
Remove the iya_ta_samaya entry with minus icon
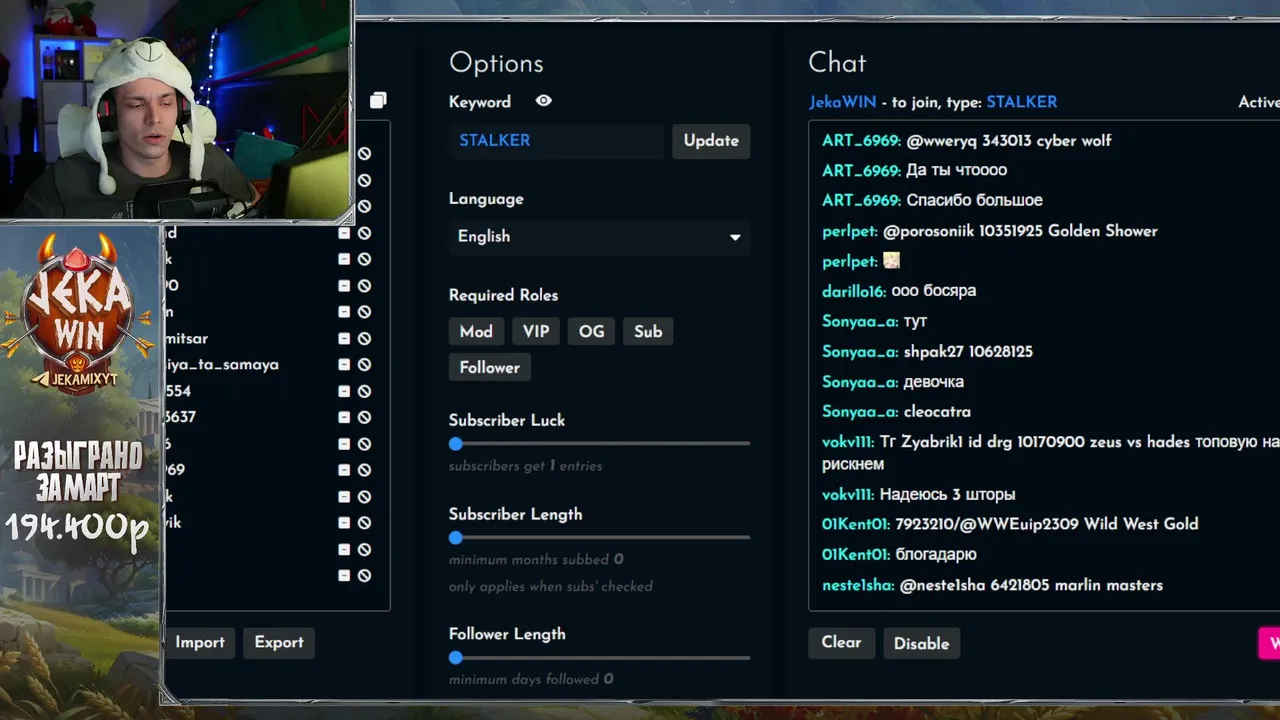pyautogui.click(x=344, y=365)
